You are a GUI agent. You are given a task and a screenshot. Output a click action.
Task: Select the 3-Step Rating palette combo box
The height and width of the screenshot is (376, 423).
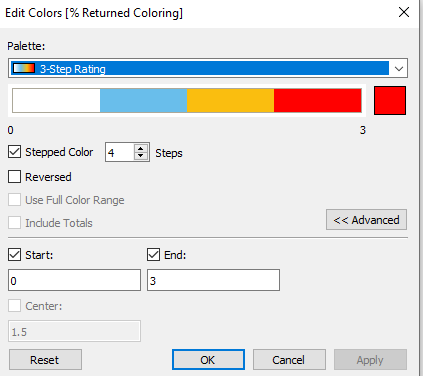pos(208,68)
